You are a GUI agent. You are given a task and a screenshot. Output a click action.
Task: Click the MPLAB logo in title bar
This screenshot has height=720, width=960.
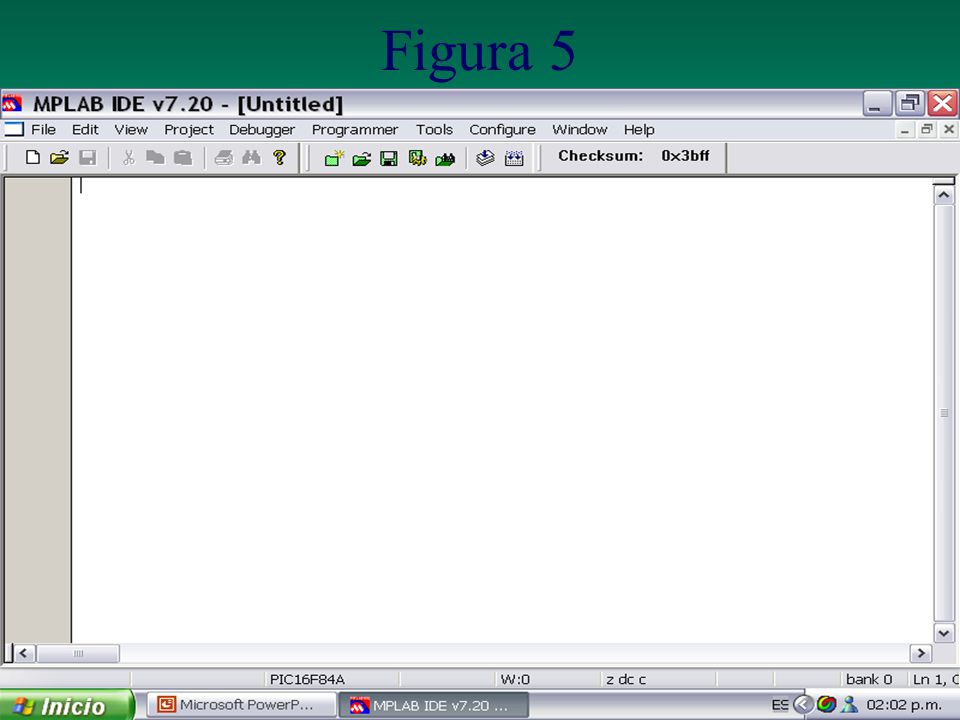pyautogui.click(x=12, y=103)
